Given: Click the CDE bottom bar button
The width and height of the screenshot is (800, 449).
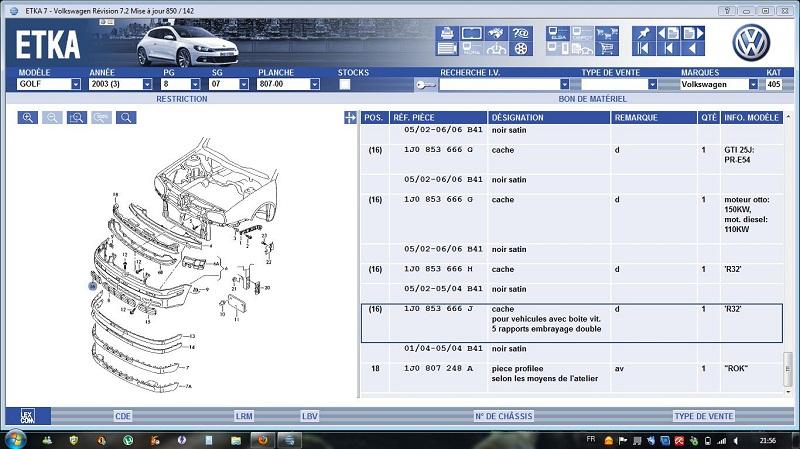Looking at the screenshot, I should (x=122, y=416).
